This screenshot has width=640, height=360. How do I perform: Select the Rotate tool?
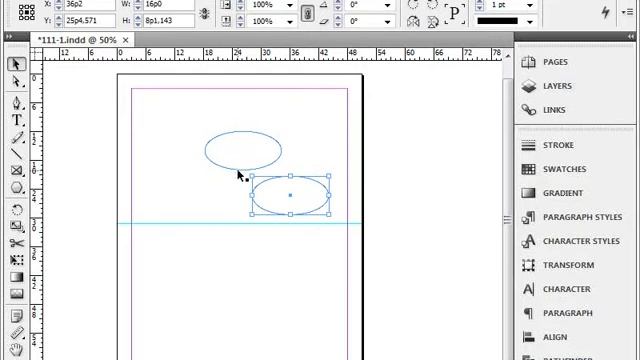click(16, 210)
